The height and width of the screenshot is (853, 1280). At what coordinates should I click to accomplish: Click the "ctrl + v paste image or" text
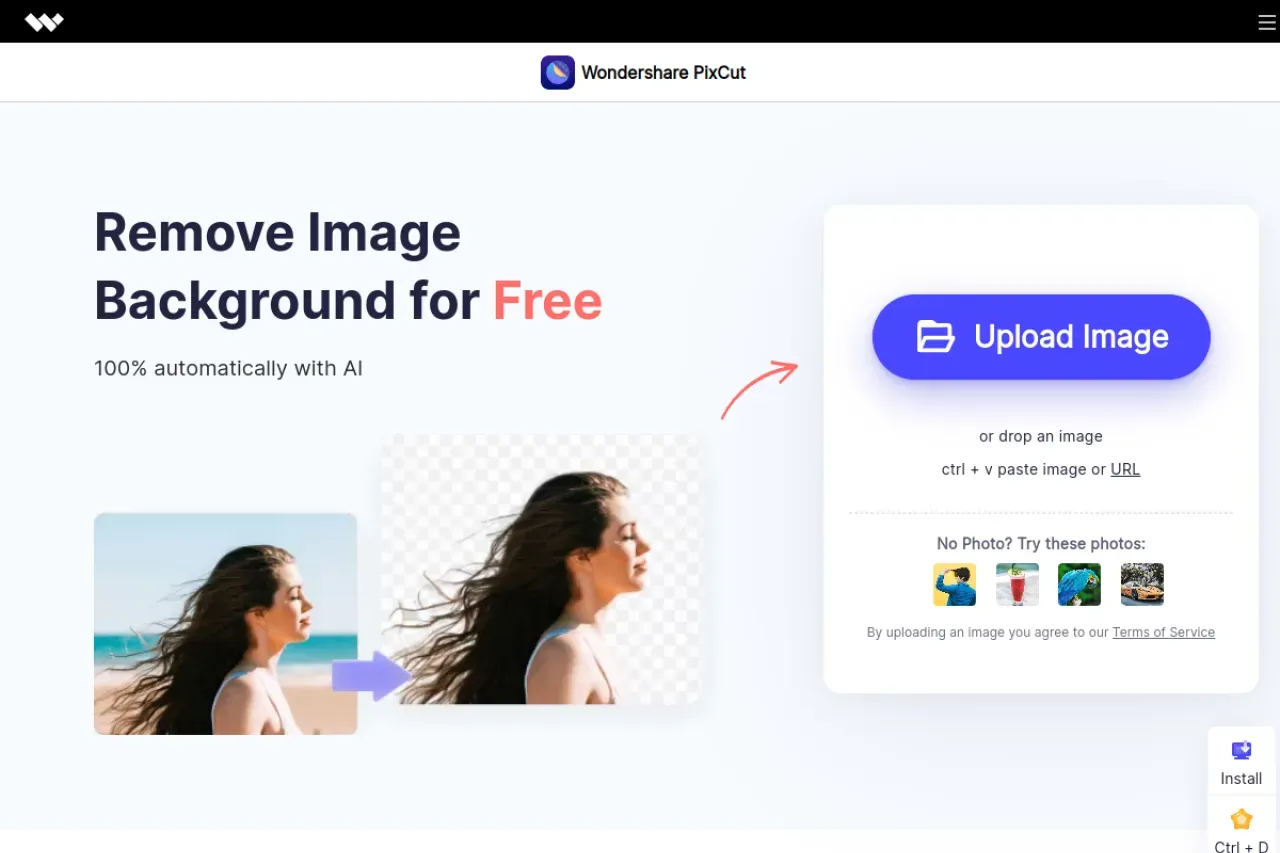pos(1024,469)
